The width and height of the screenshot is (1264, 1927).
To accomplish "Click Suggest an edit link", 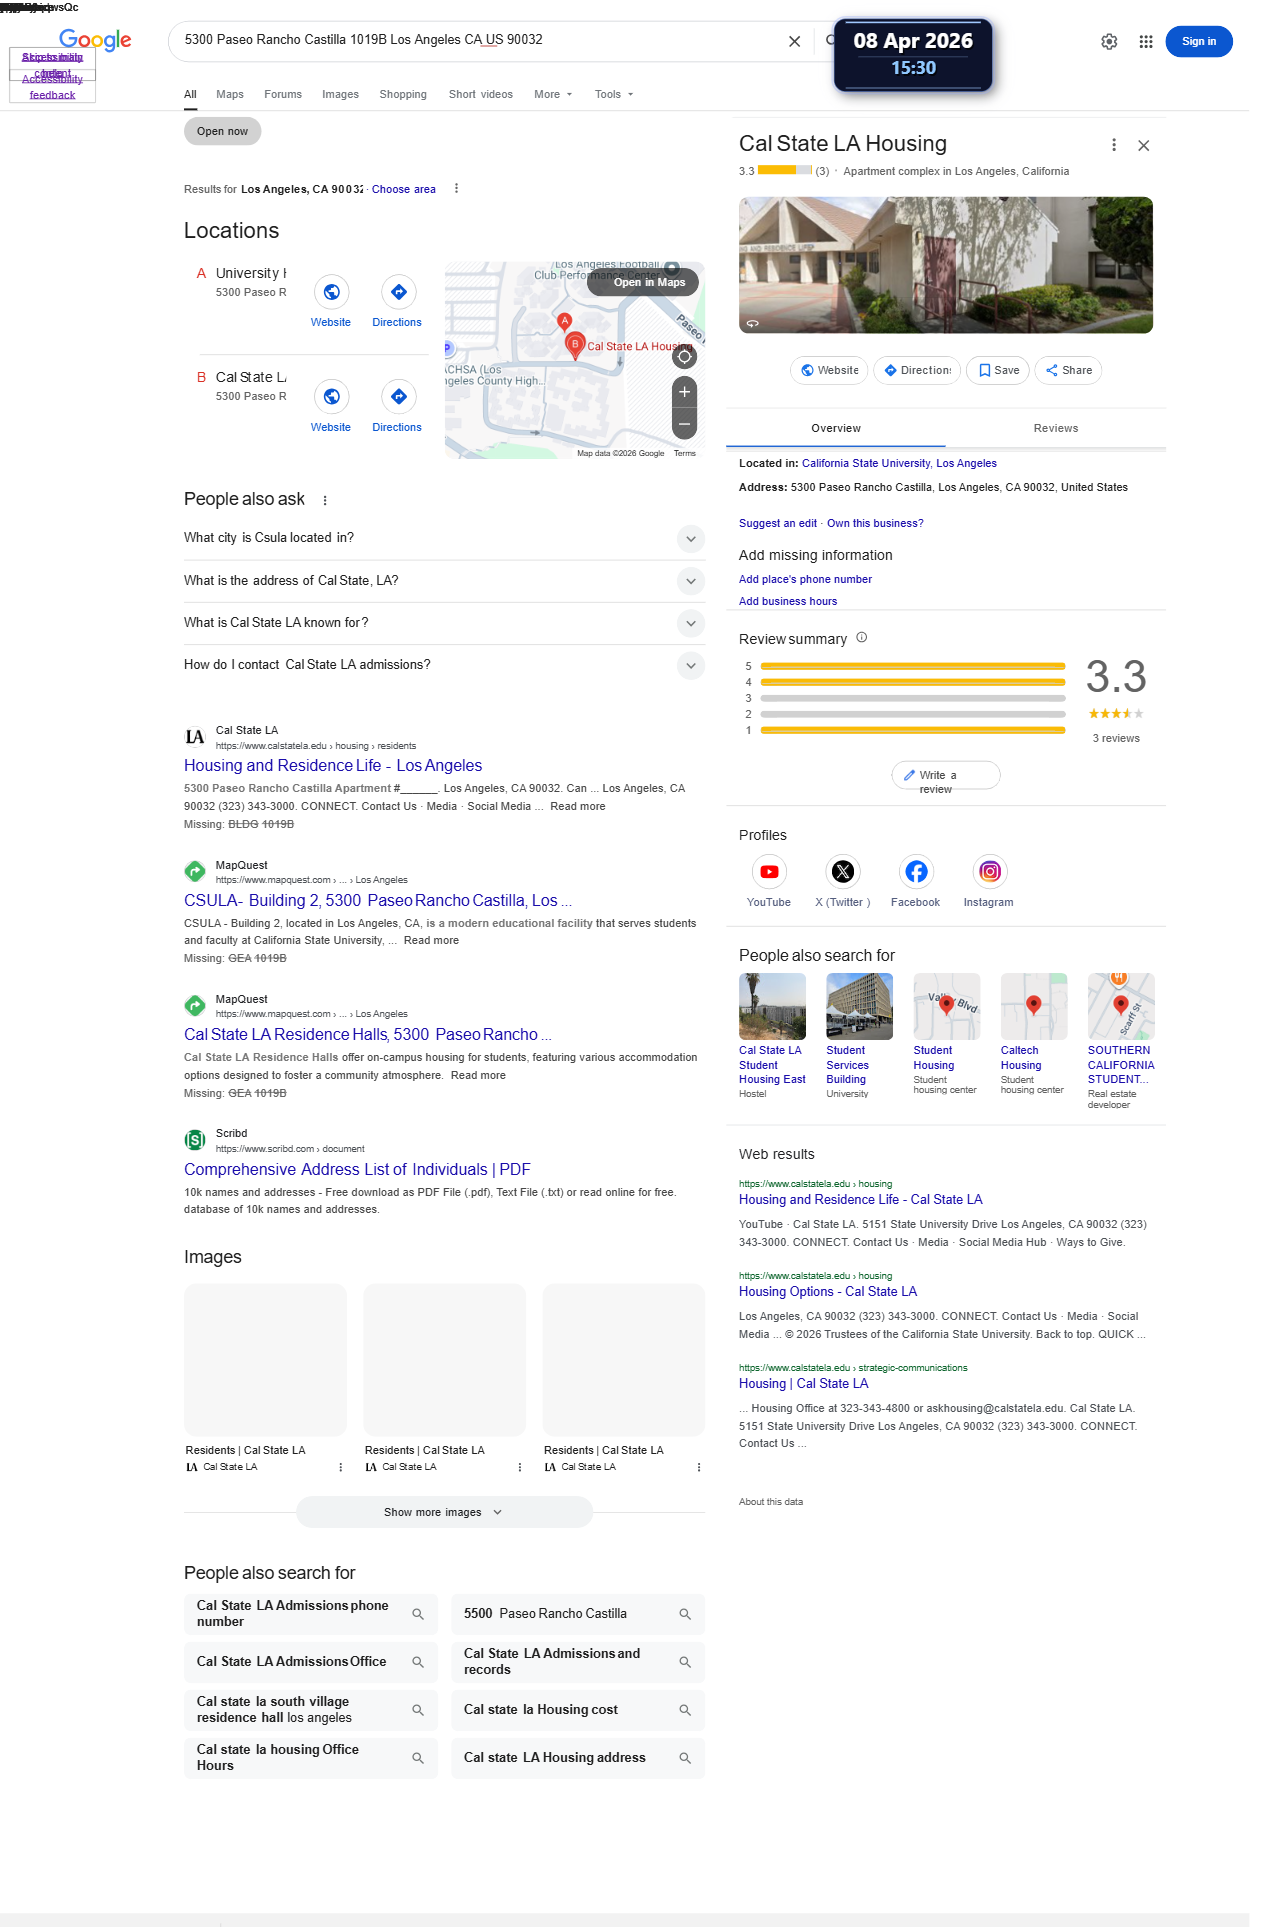I will coord(778,523).
